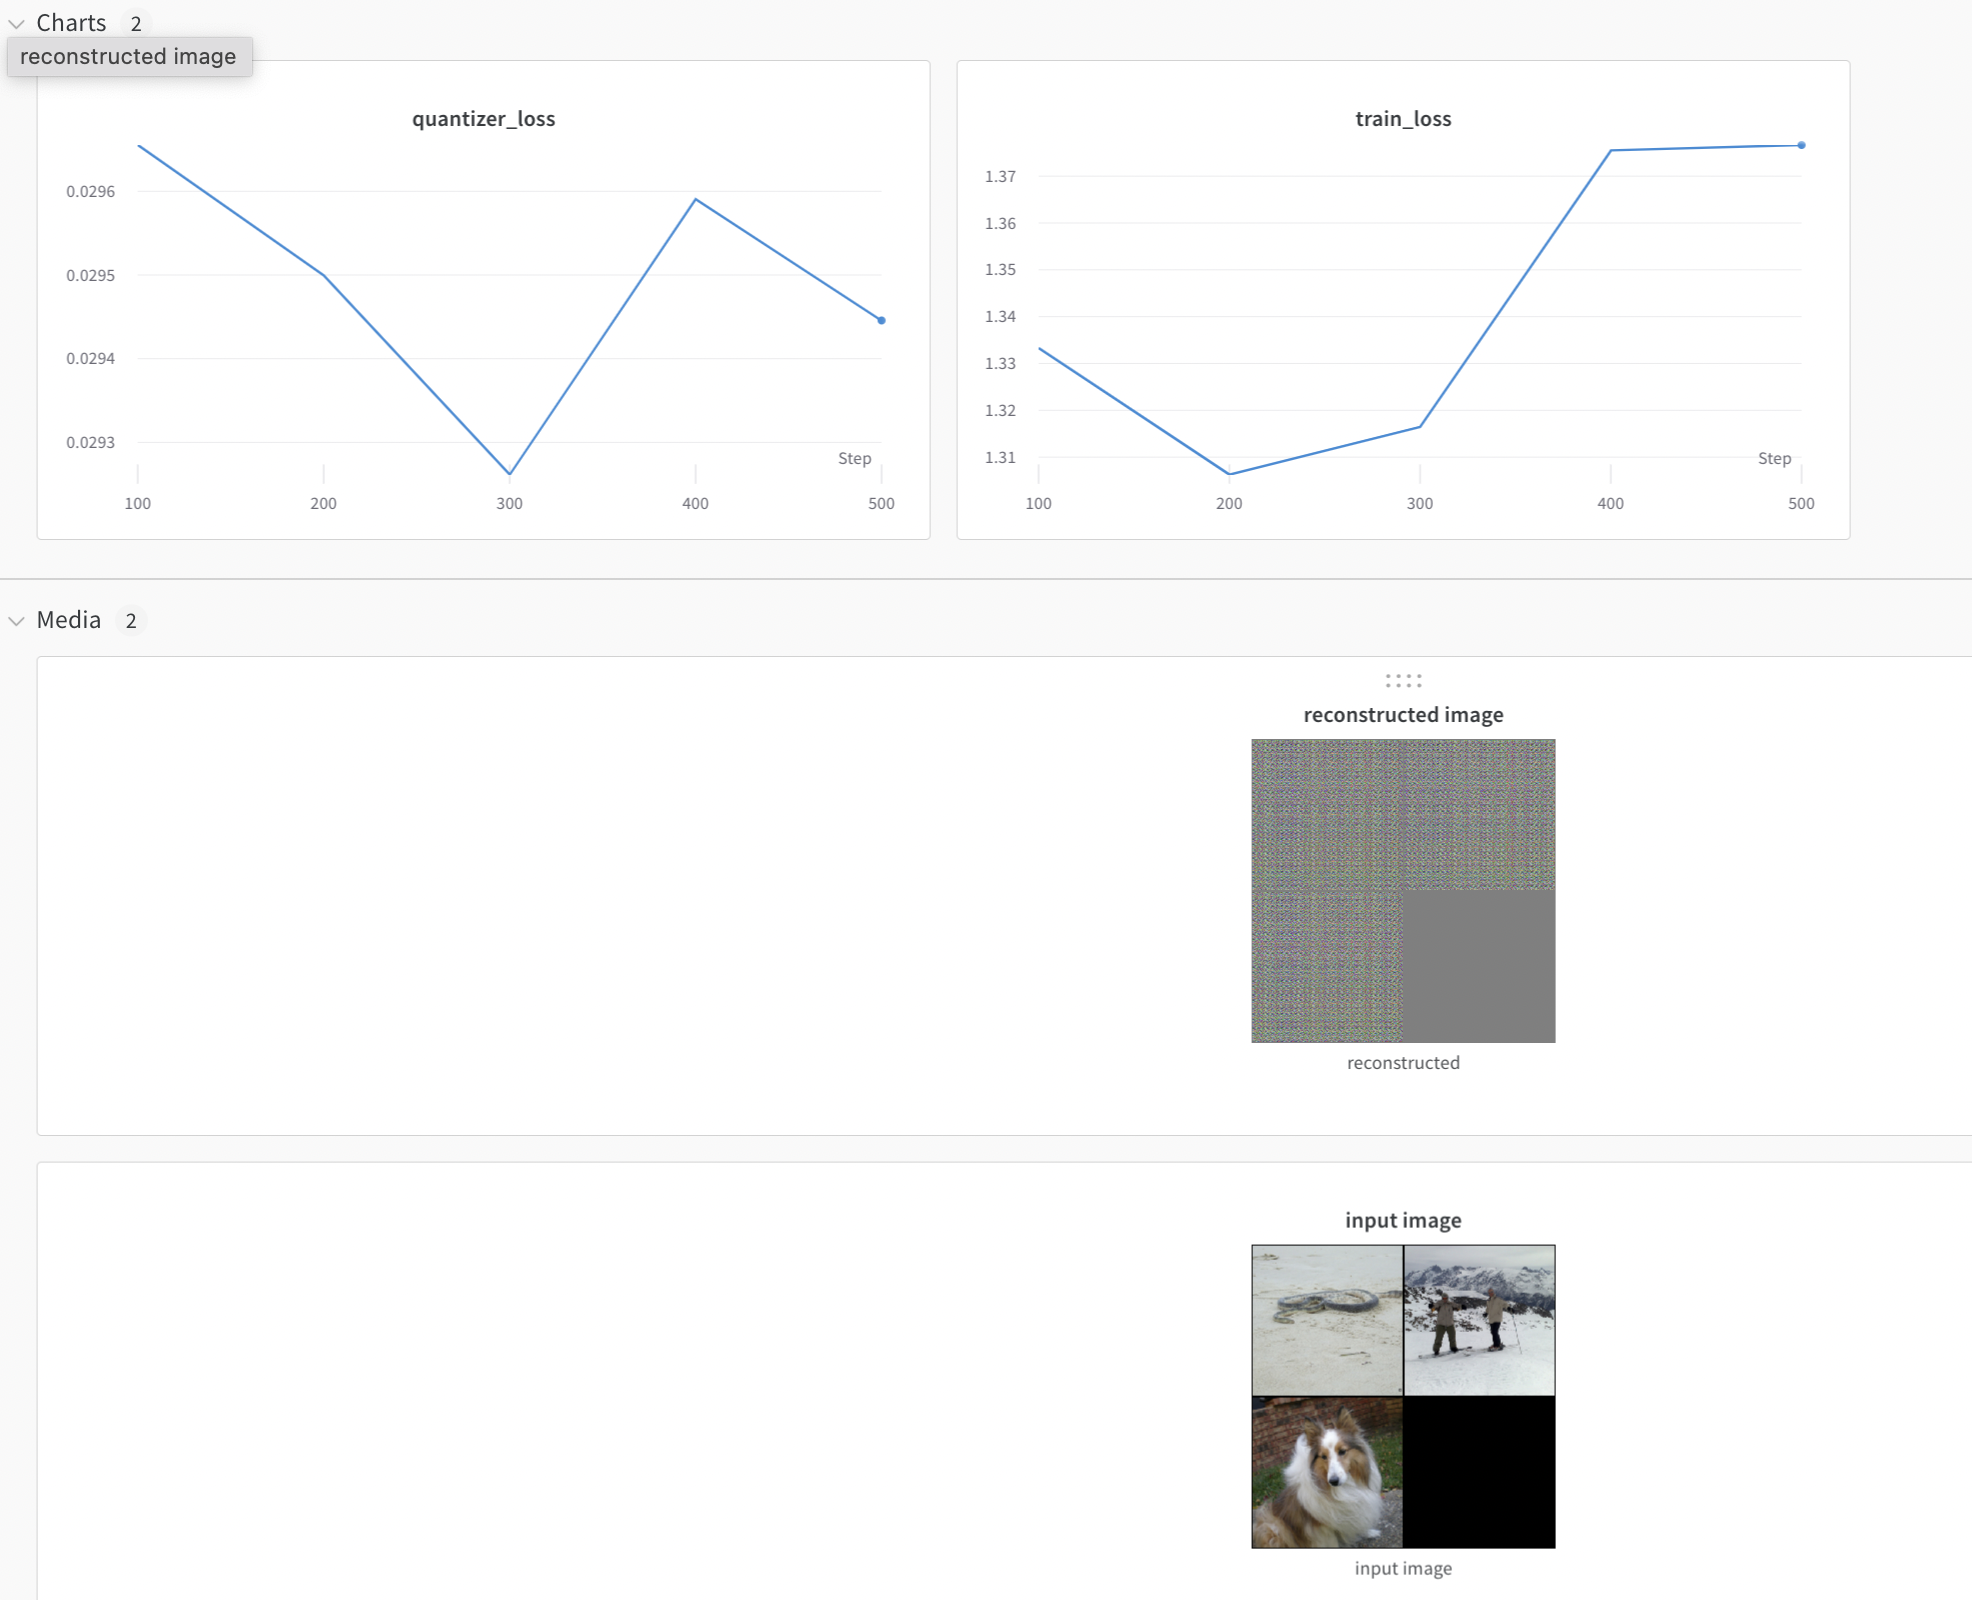Click the final data point on quantizer_loss chart
The height and width of the screenshot is (1600, 1972).
coord(881,320)
